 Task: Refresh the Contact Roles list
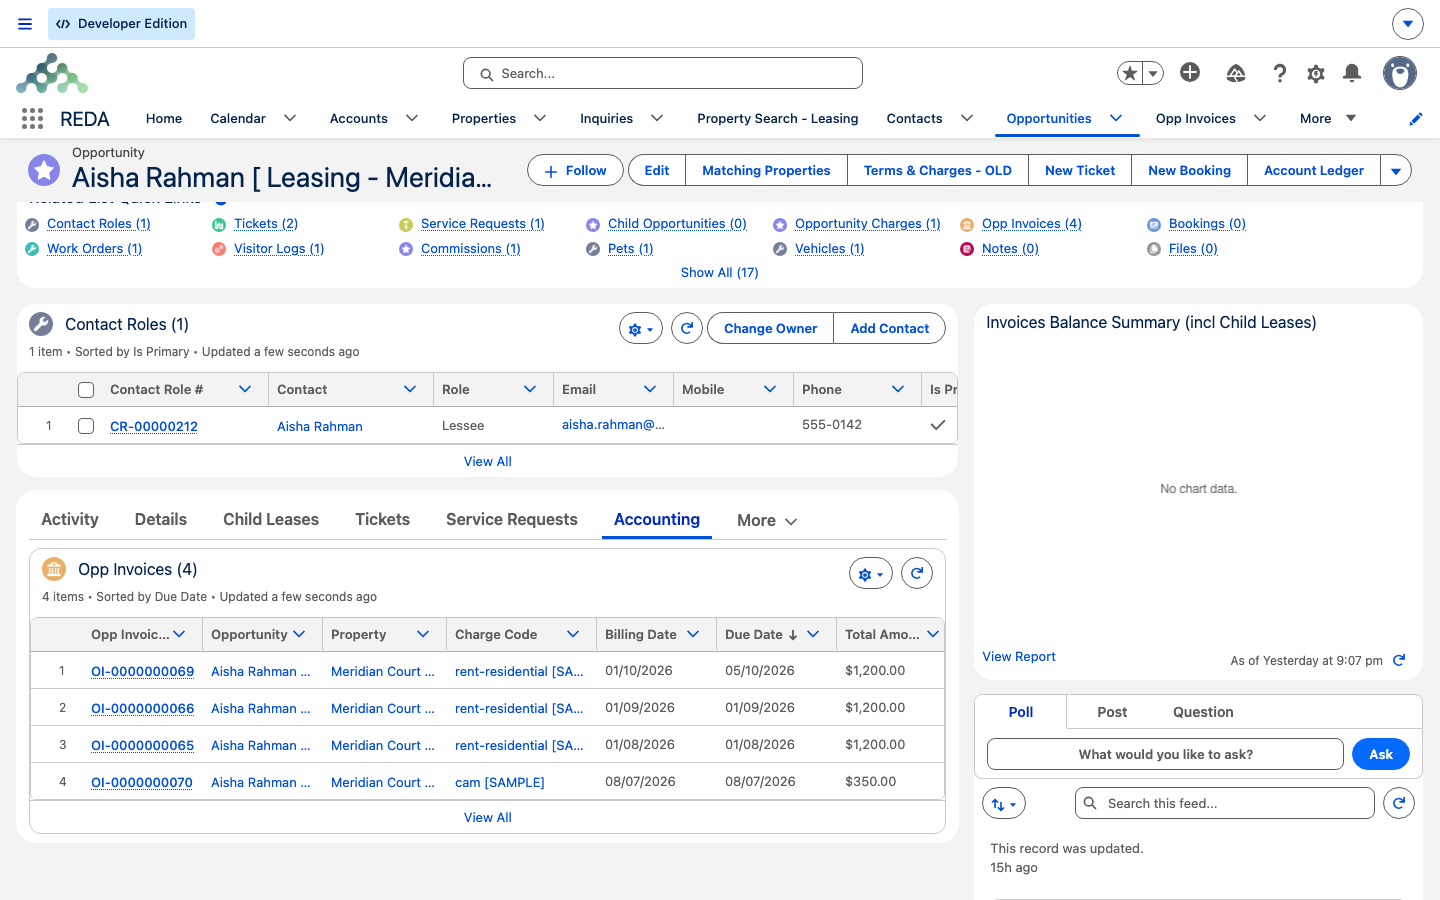(x=687, y=328)
